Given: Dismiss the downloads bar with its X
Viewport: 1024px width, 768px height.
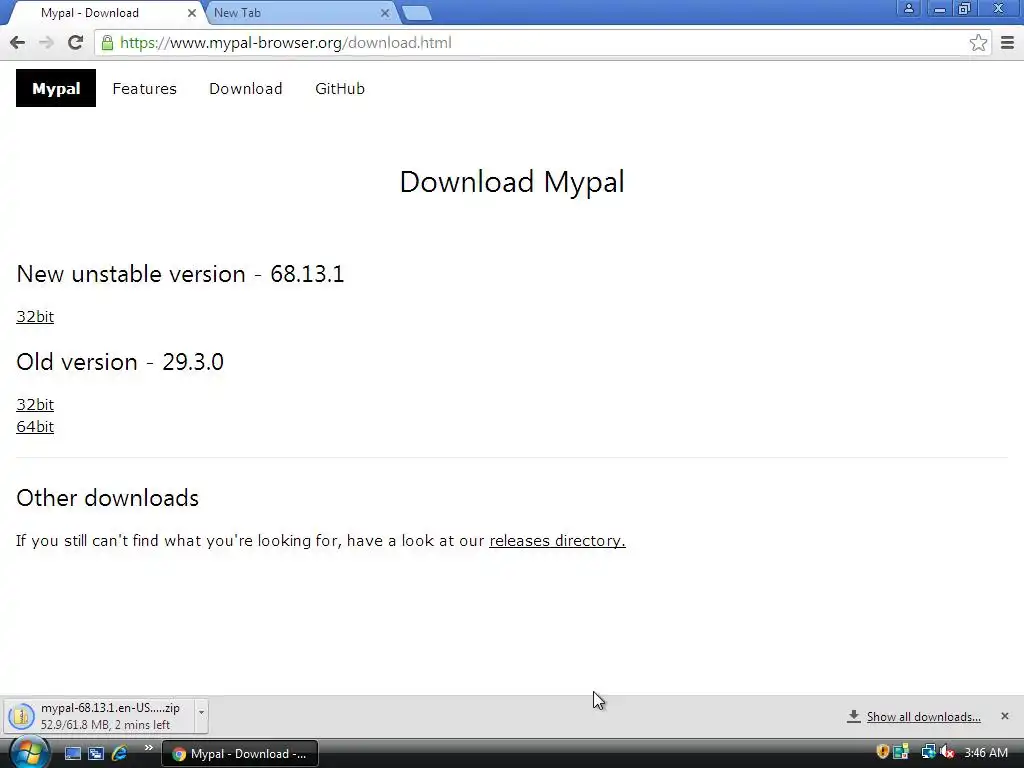Looking at the screenshot, I should pos(1004,716).
